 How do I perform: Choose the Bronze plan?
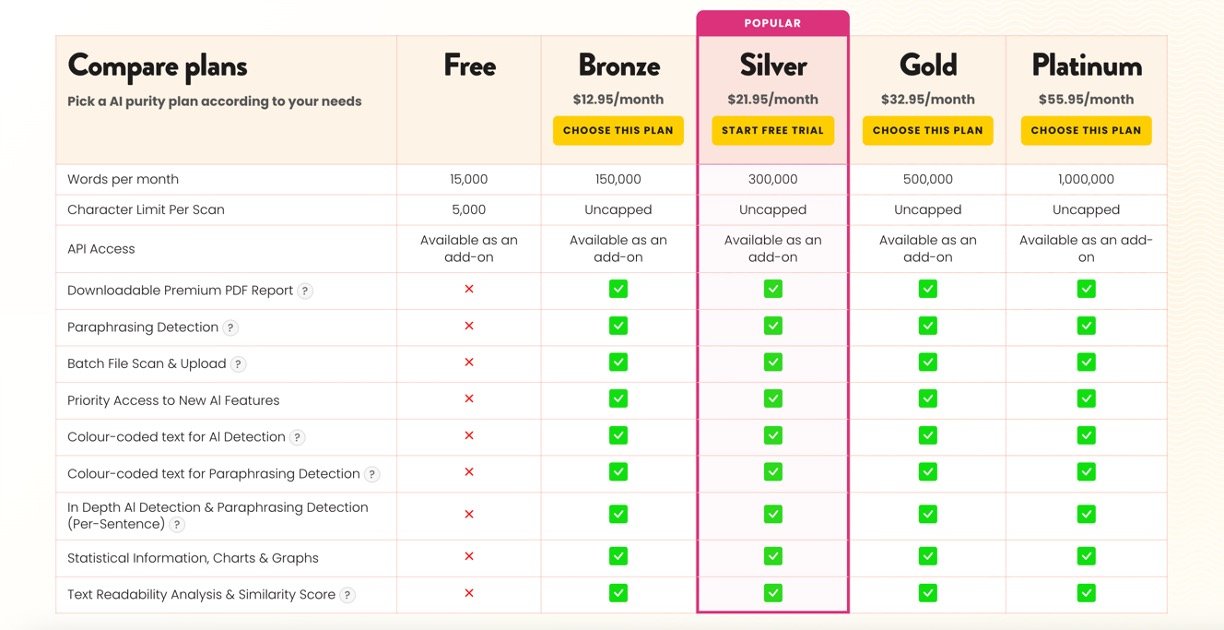[x=618, y=130]
